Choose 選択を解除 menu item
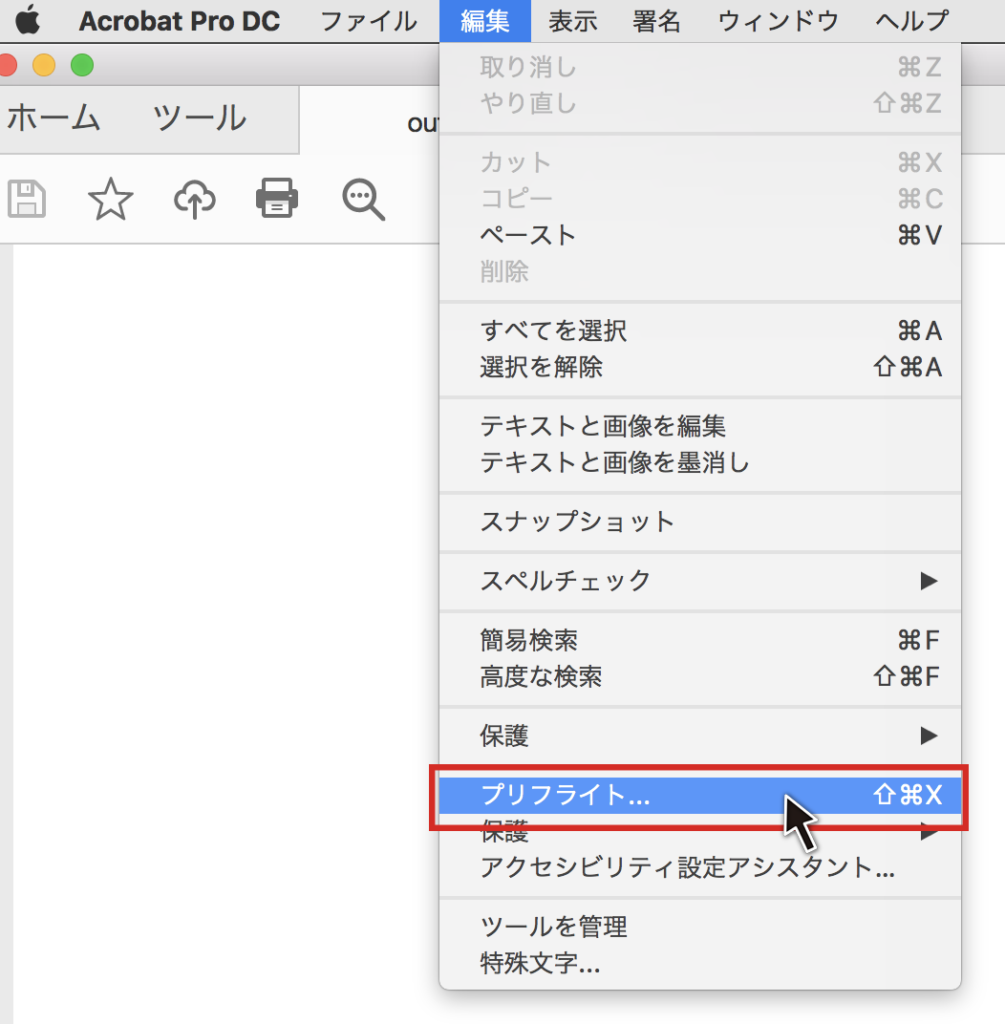 pyautogui.click(x=700, y=367)
